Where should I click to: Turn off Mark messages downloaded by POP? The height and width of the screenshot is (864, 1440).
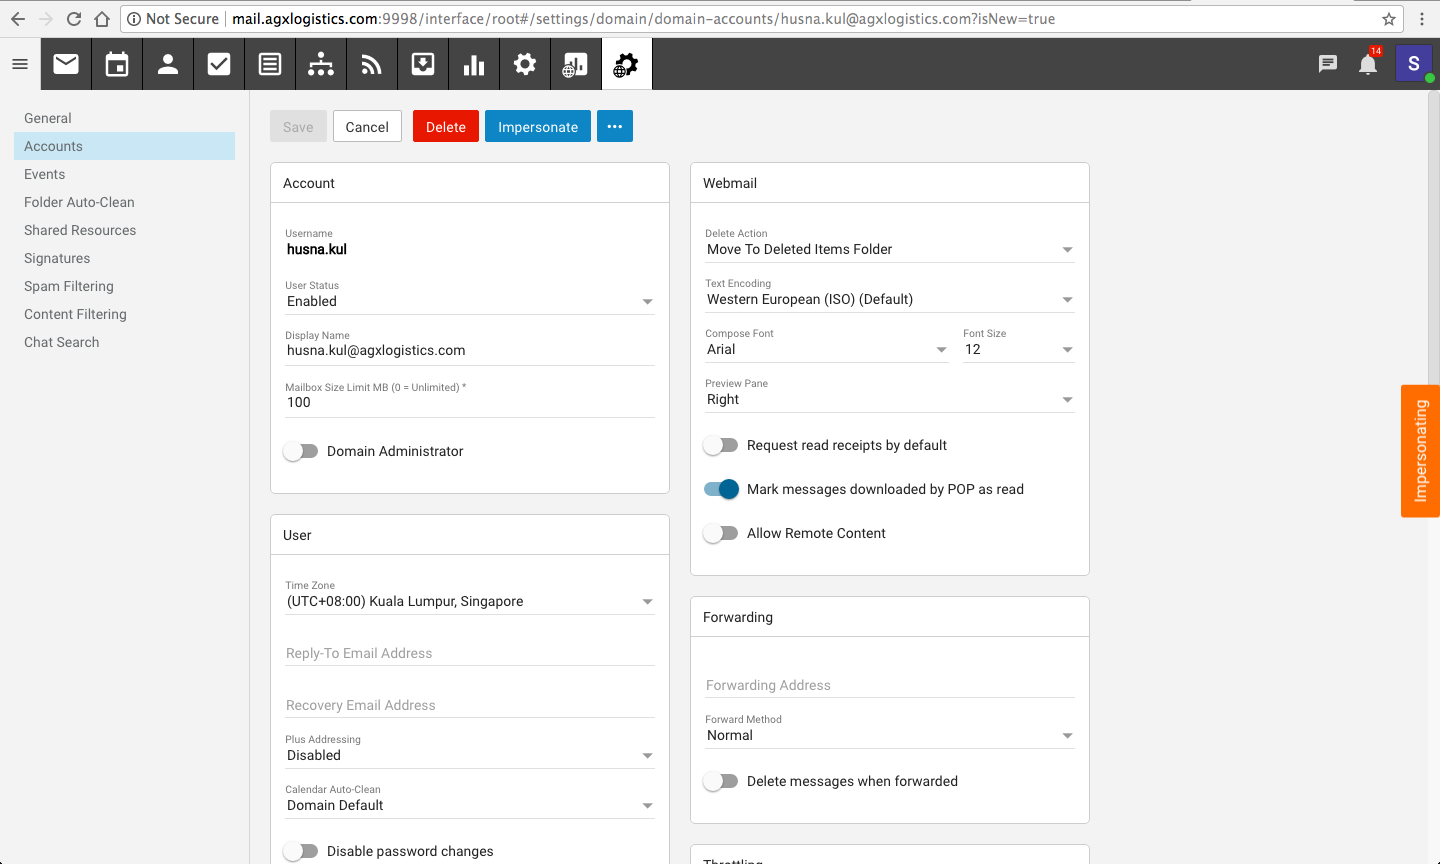pos(721,489)
